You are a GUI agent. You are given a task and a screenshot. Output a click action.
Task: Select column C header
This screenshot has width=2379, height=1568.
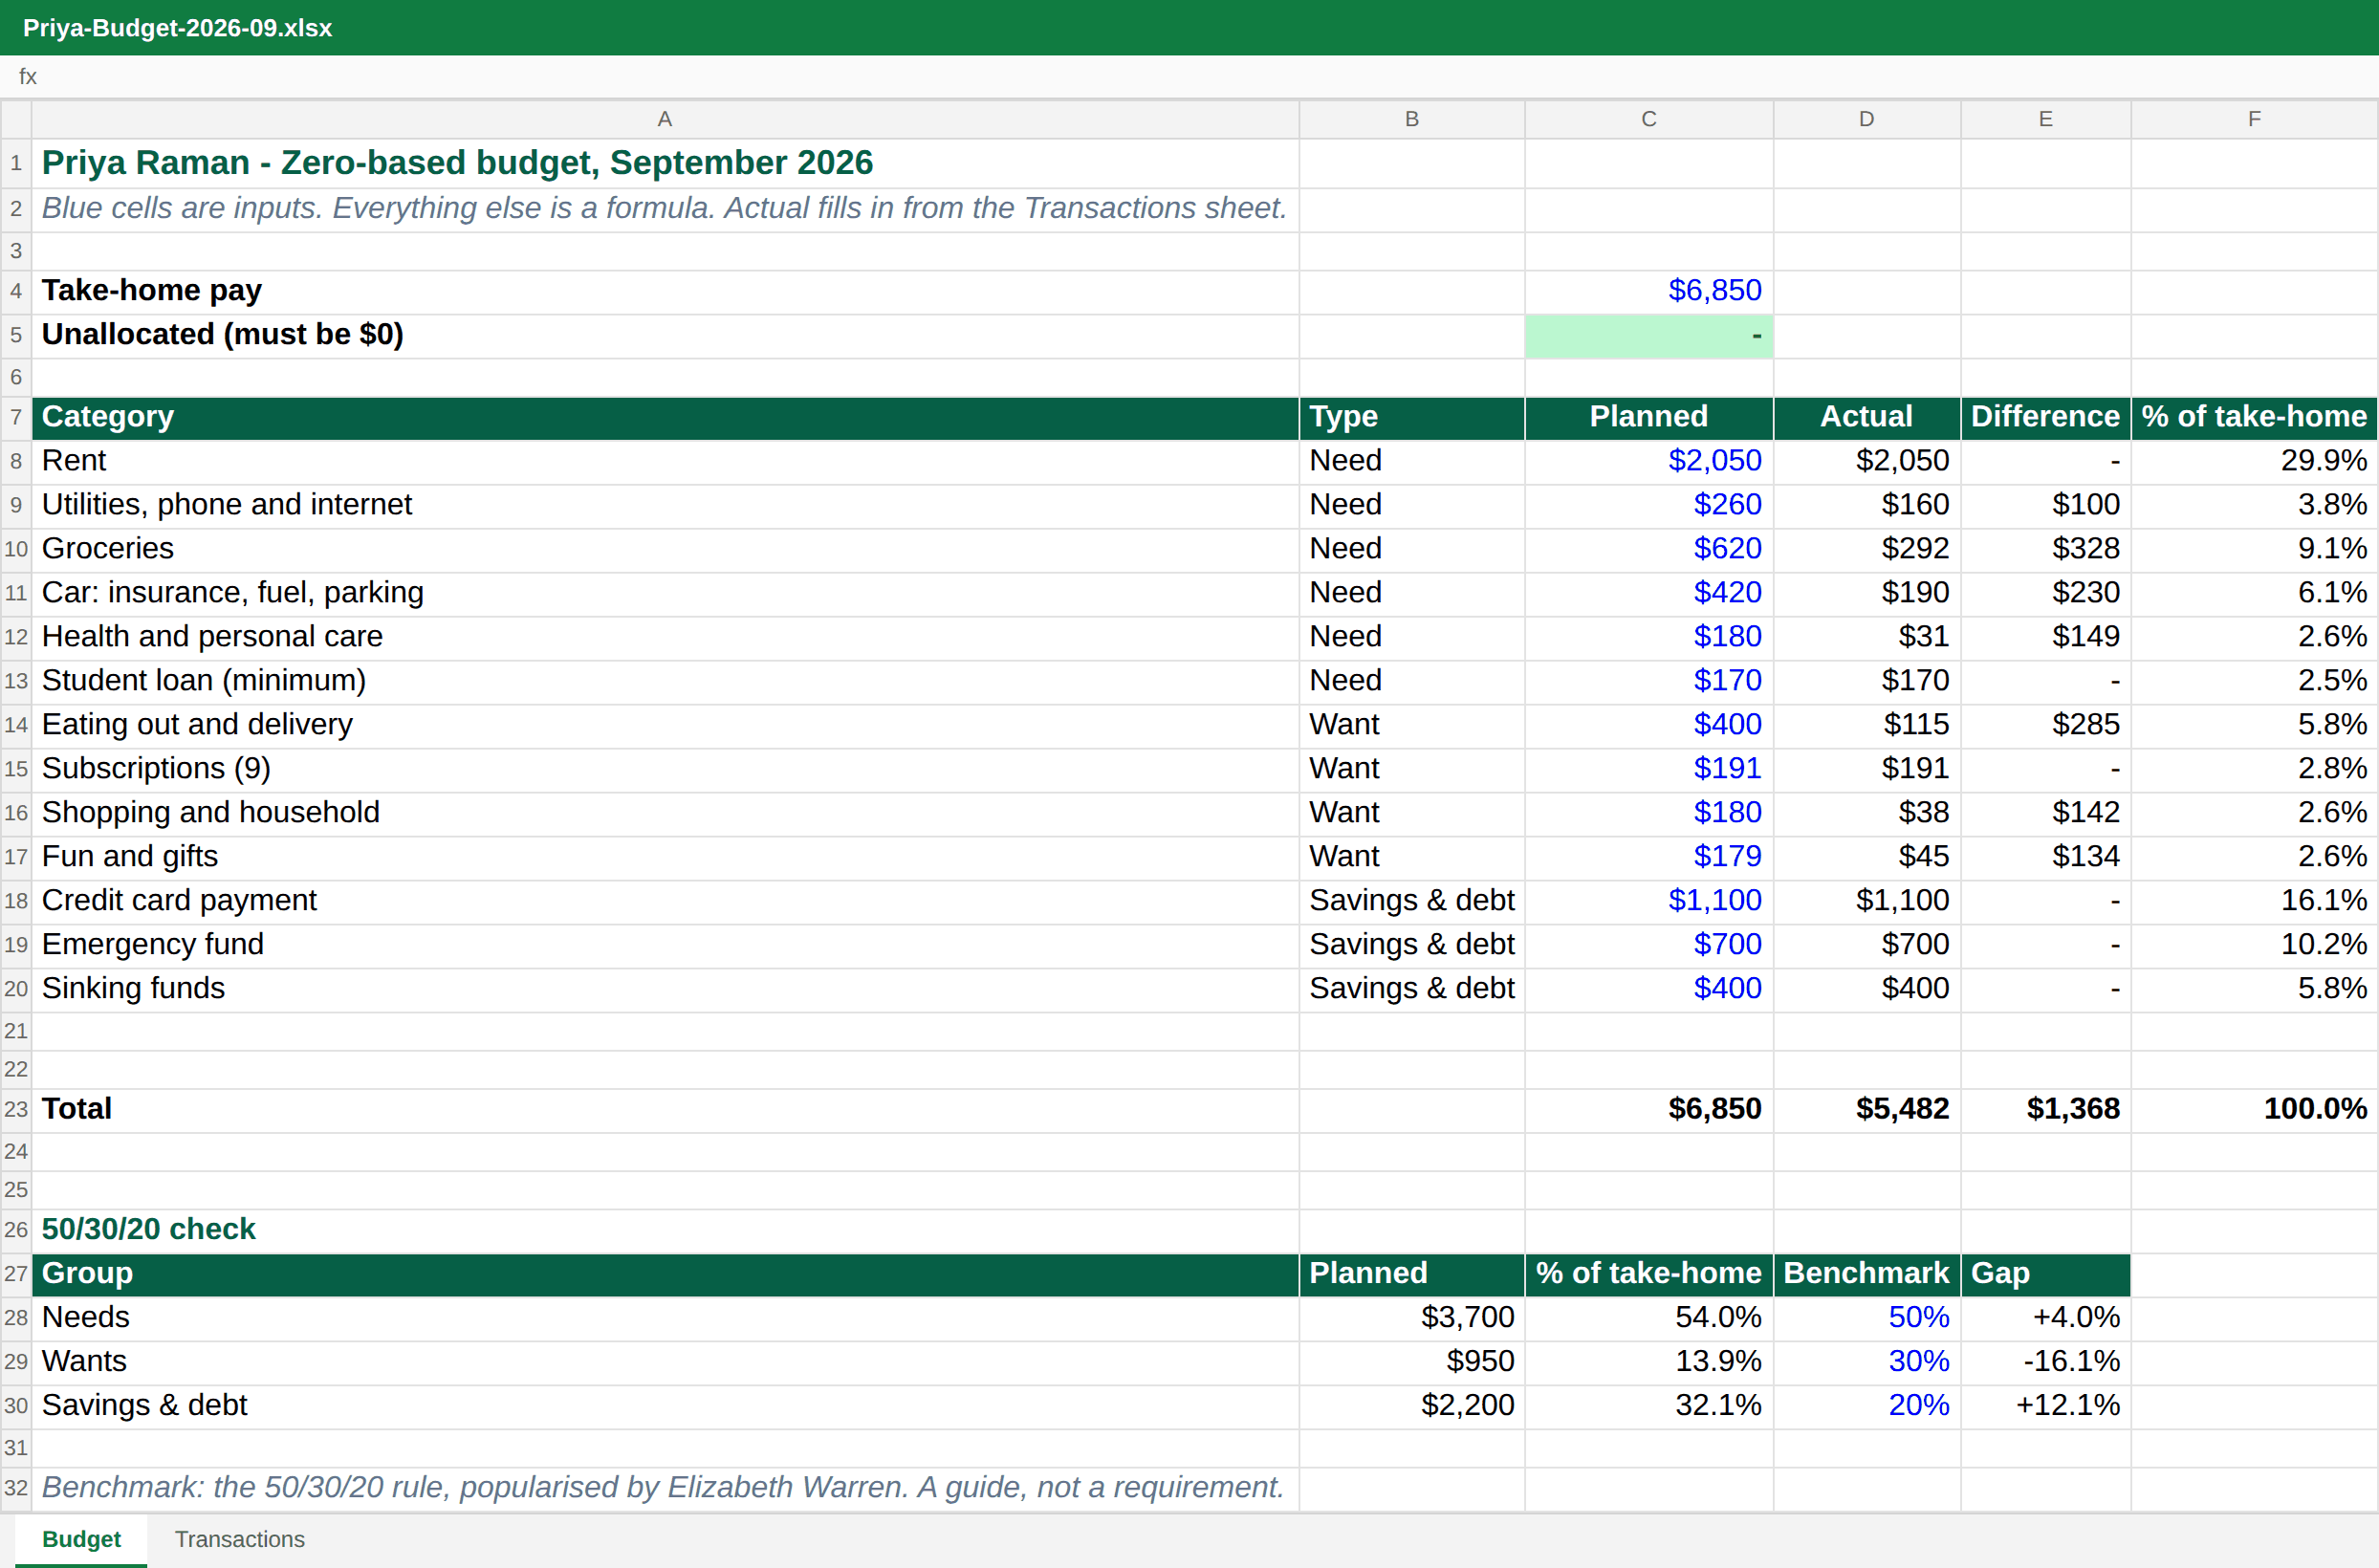tap(1649, 119)
